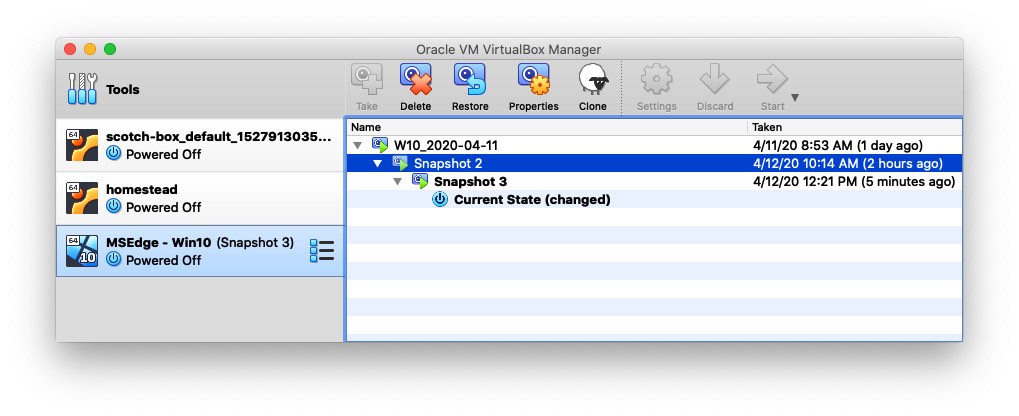This screenshot has width=1019, height=416.
Task: Select Current State (changed) item
Action: [x=532, y=200]
